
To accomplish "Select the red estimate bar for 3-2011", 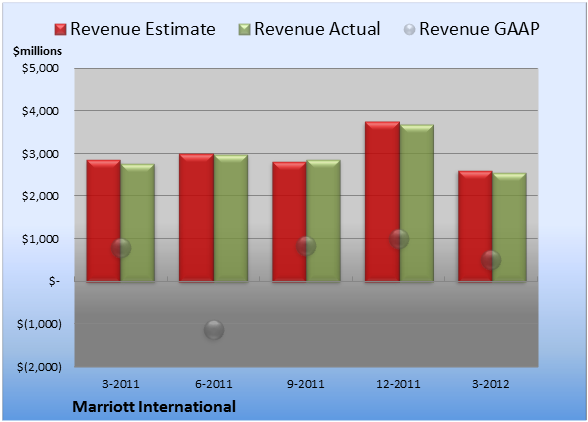I will click(104, 221).
